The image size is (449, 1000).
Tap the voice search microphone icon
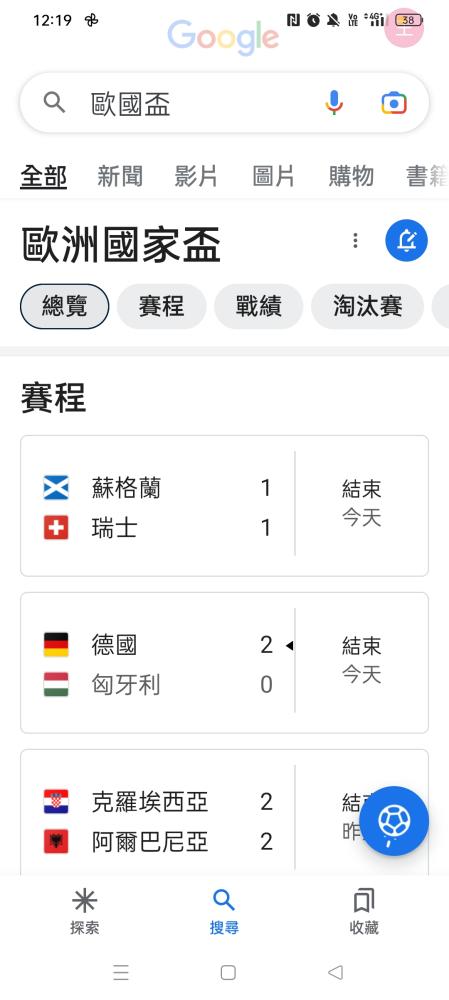pyautogui.click(x=334, y=103)
